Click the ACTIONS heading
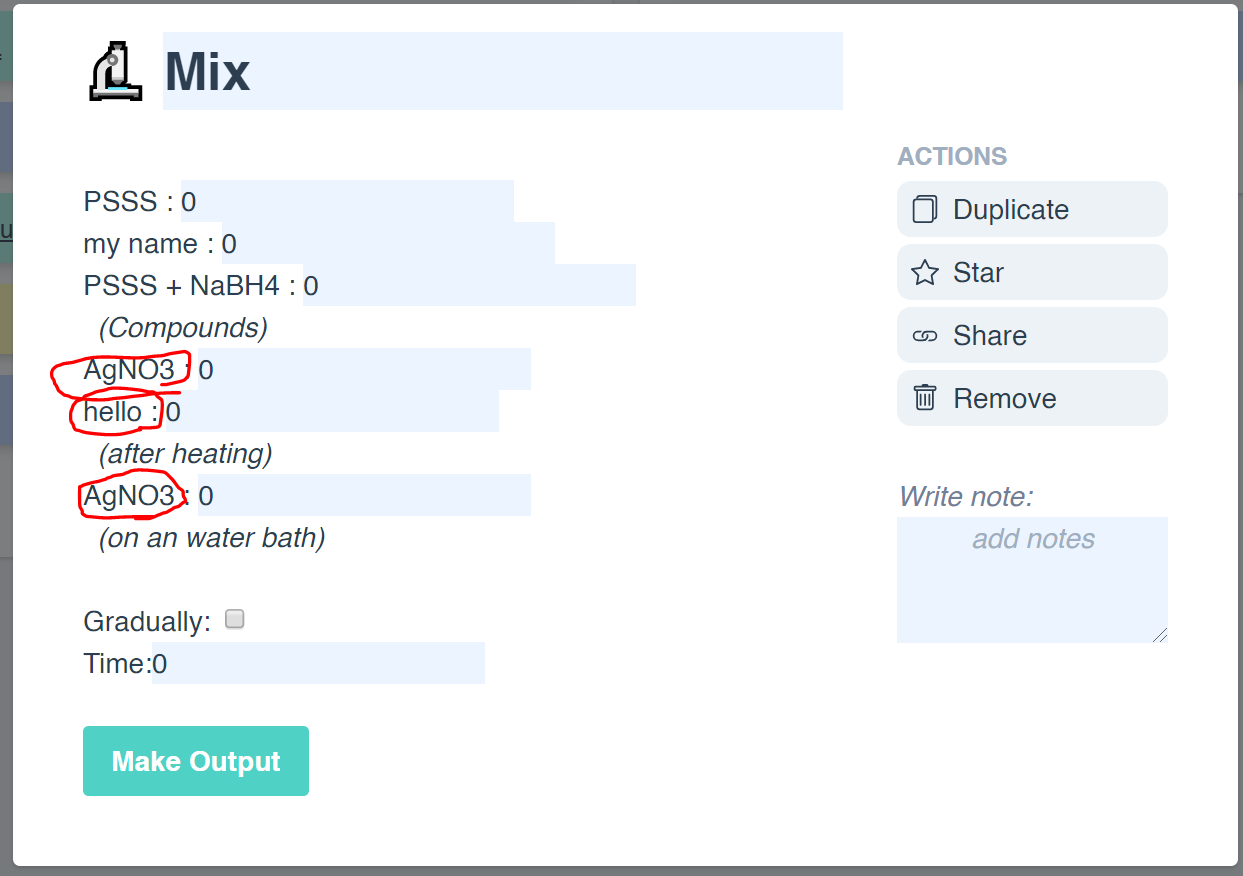Image resolution: width=1243 pixels, height=876 pixels. coord(952,156)
